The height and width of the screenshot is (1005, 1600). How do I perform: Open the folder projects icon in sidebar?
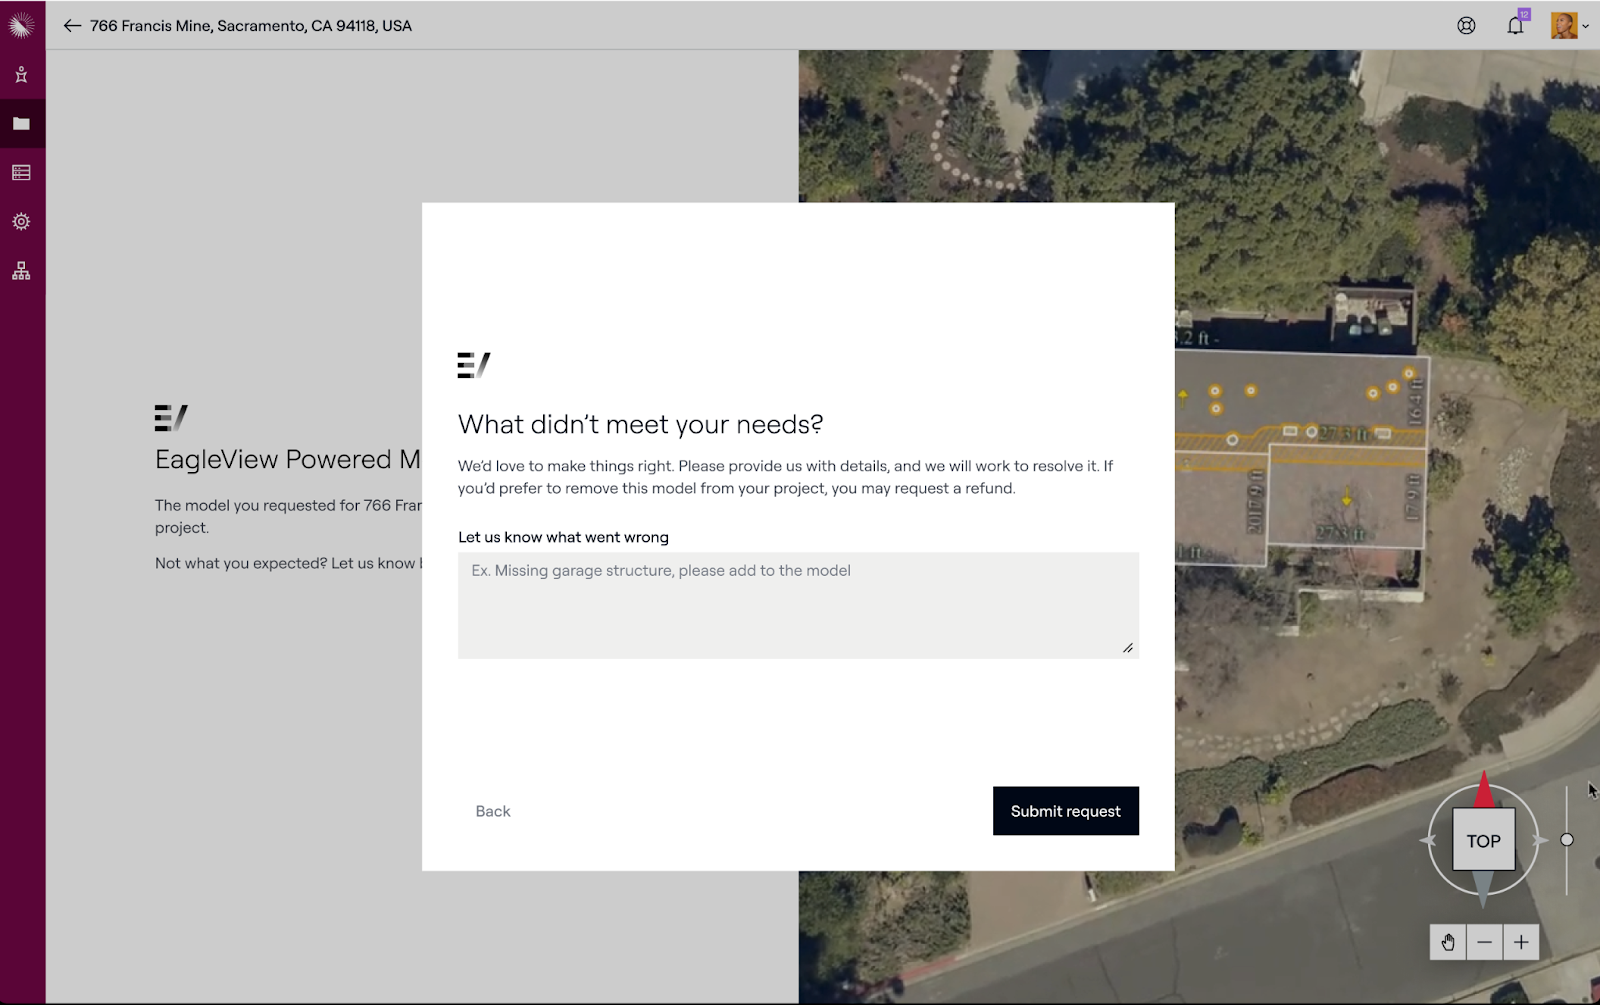coord(21,124)
